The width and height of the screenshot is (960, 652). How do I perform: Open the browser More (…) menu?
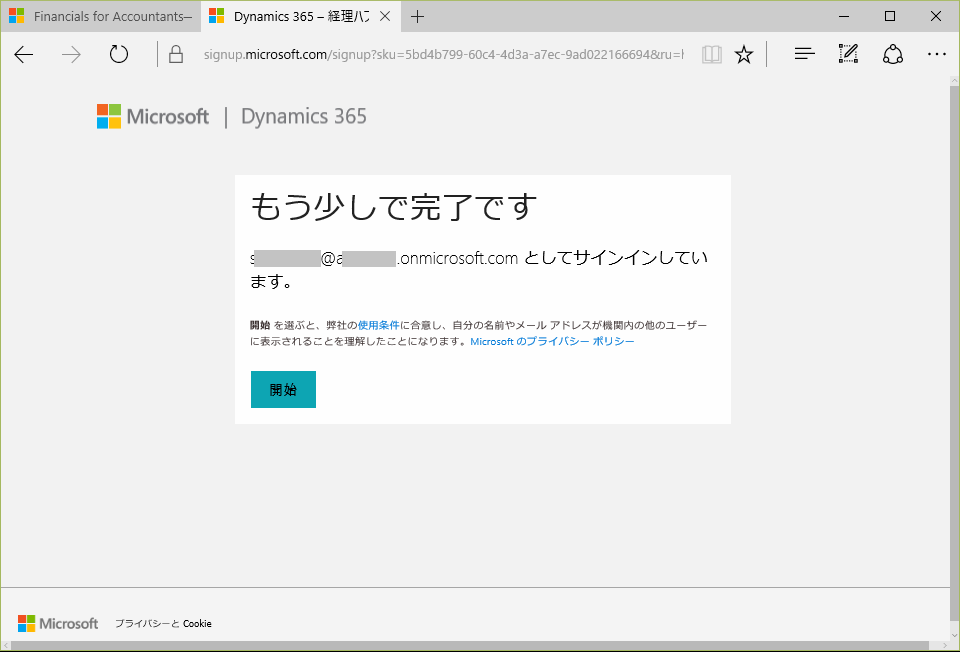tap(937, 54)
